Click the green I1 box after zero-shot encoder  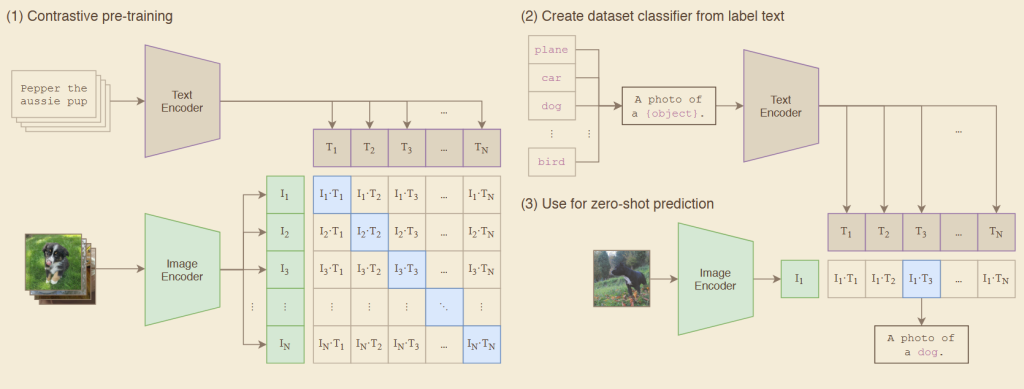pos(800,279)
